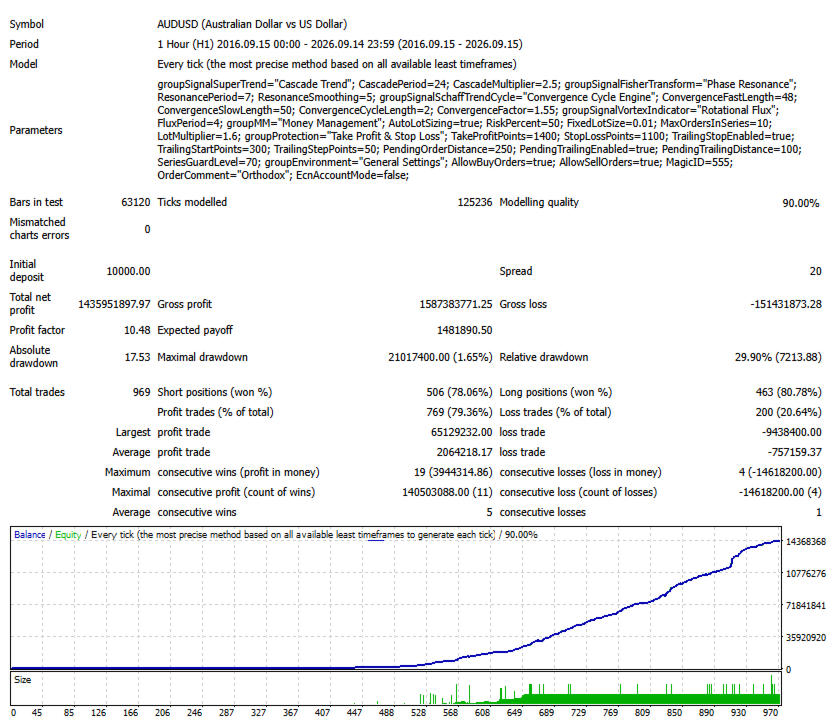Click the Balance legend label in chart
This screenshot has height=722, width=833.
pyautogui.click(x=30, y=535)
